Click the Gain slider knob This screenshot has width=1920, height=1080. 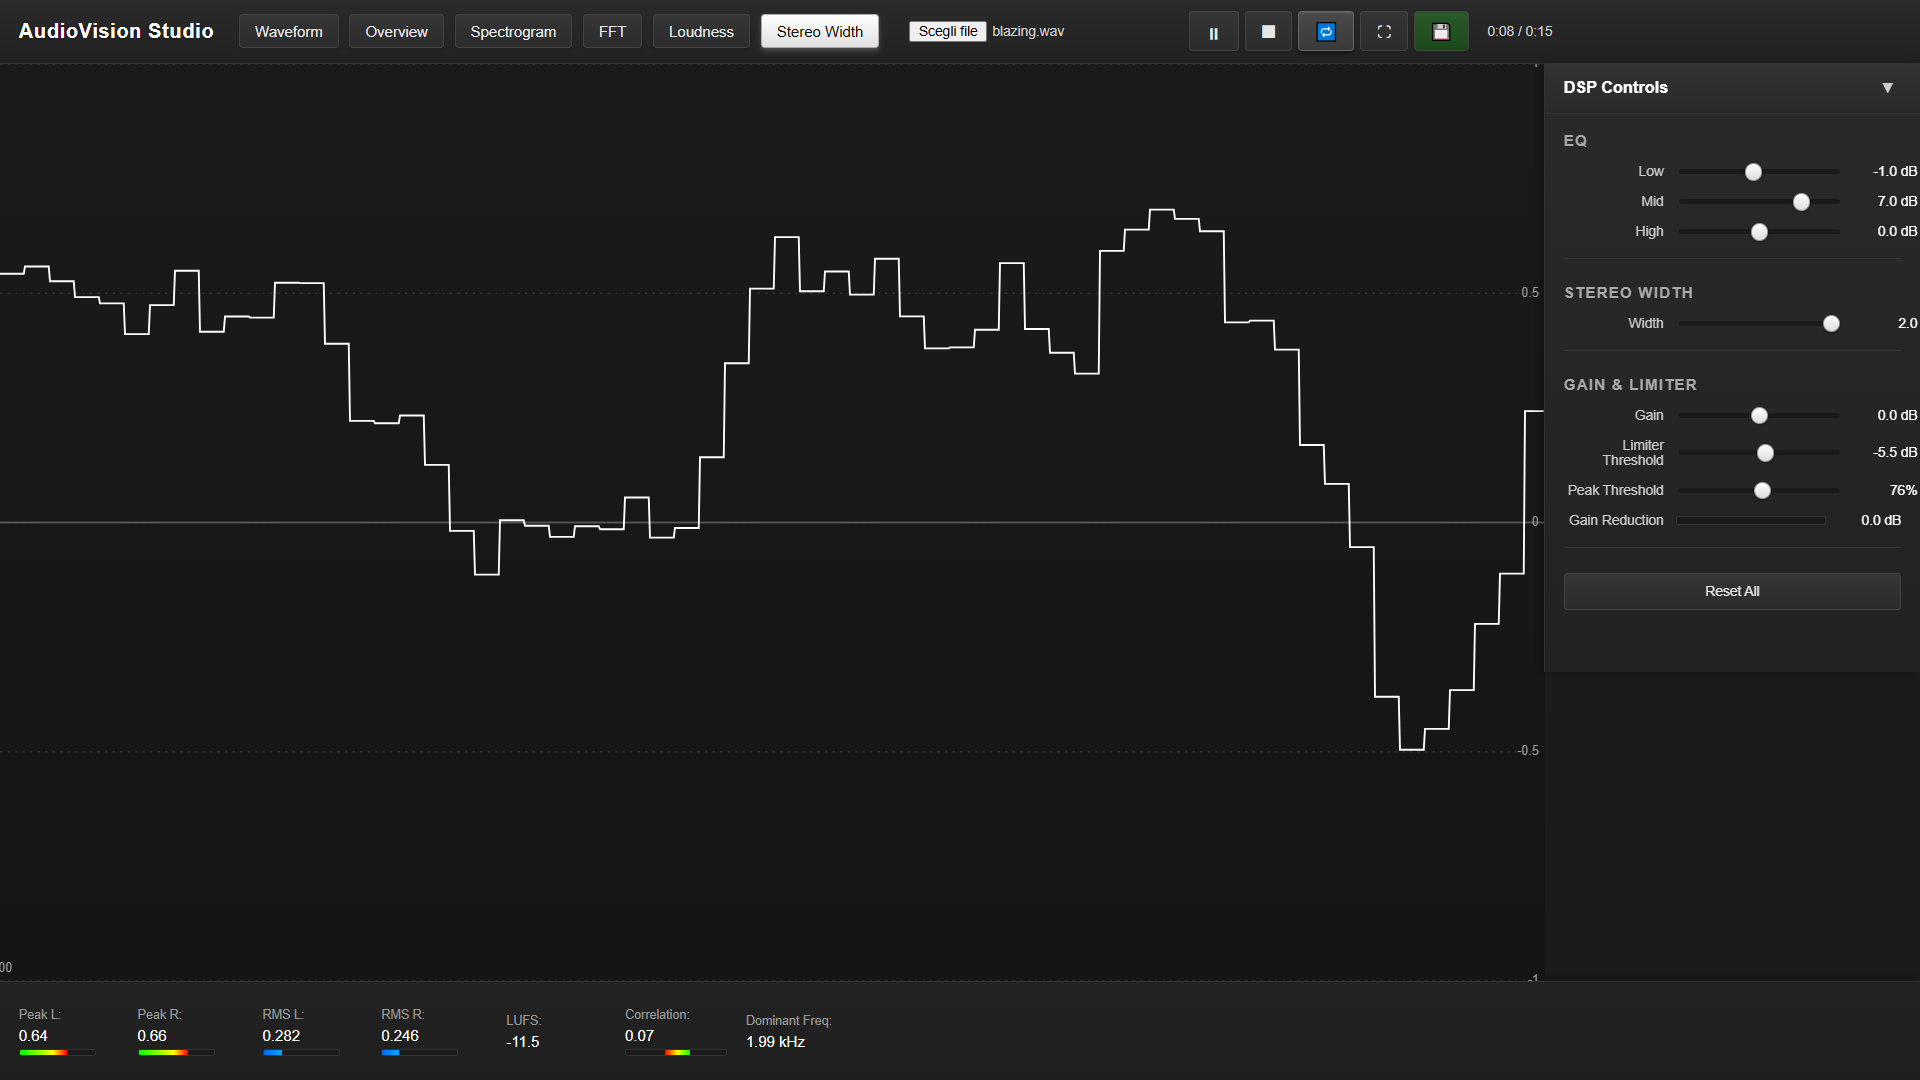(1759, 416)
